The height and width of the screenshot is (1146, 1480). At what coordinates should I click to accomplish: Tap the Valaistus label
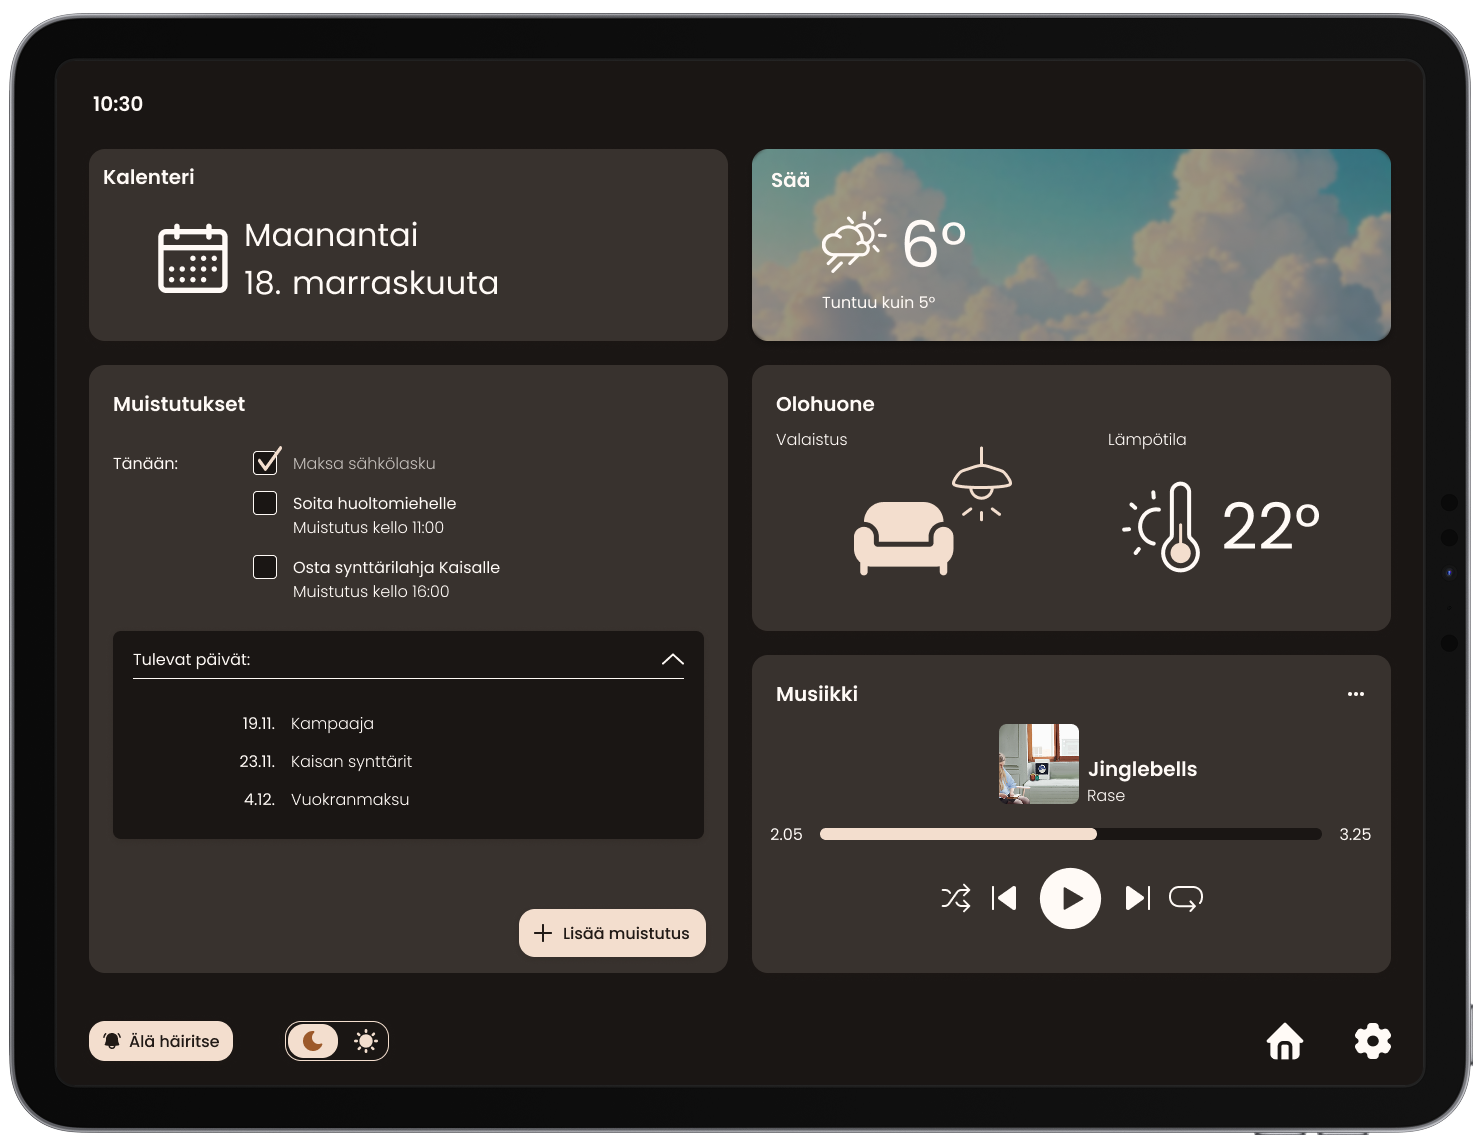coord(811,439)
